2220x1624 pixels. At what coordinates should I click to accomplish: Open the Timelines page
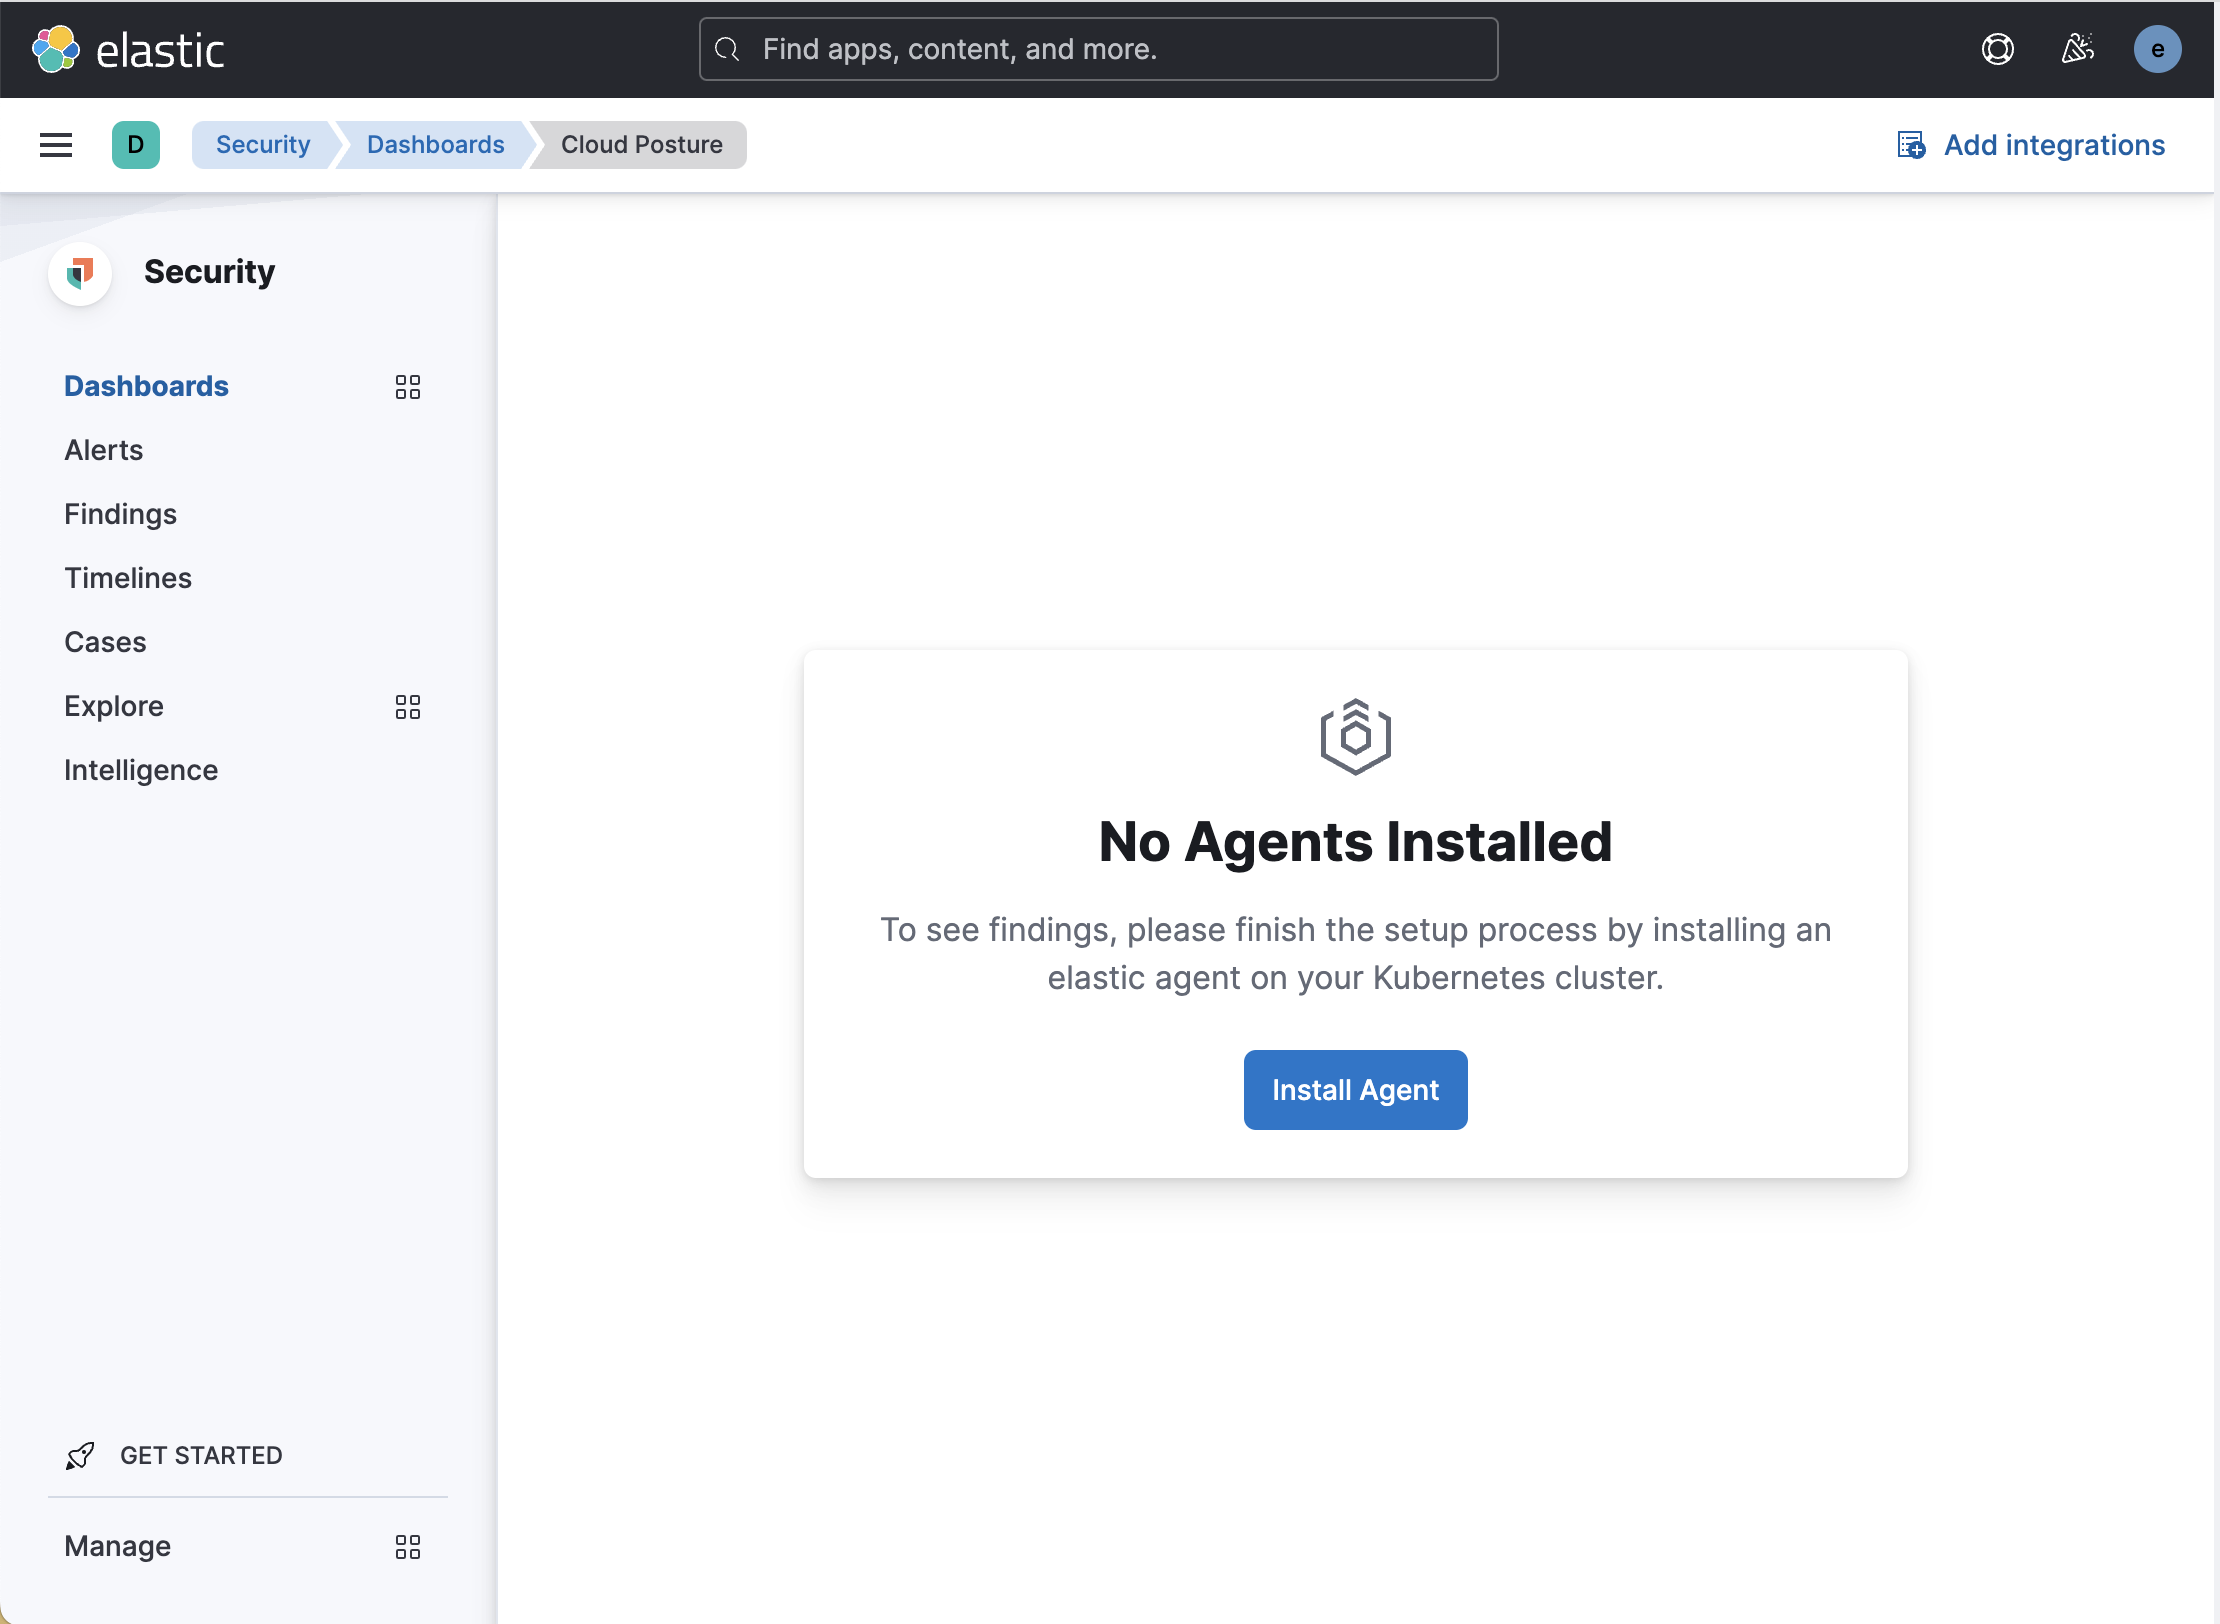click(x=128, y=577)
